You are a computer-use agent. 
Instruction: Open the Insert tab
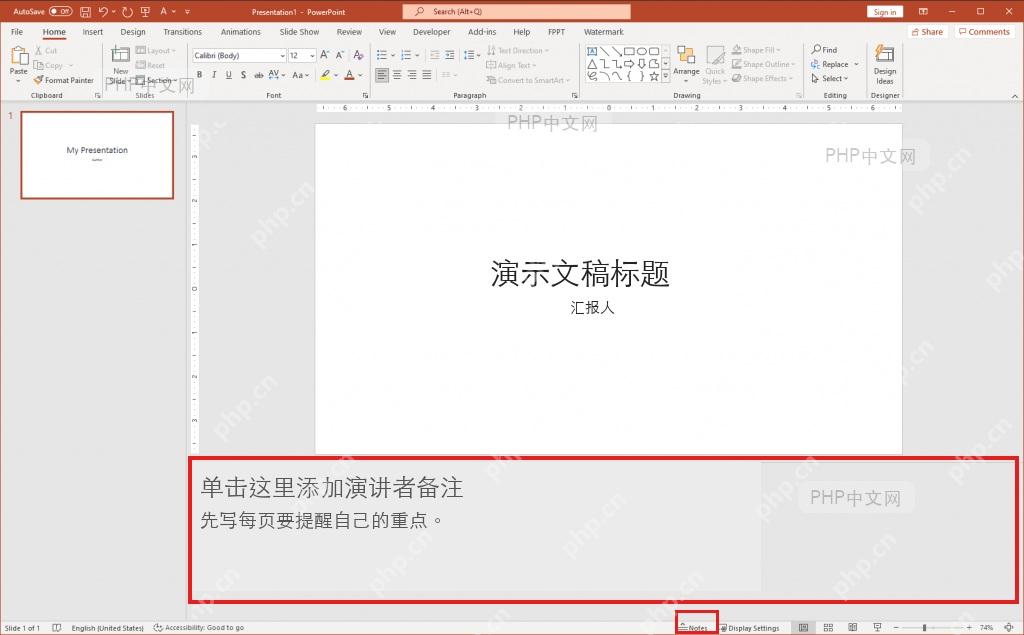(x=93, y=31)
